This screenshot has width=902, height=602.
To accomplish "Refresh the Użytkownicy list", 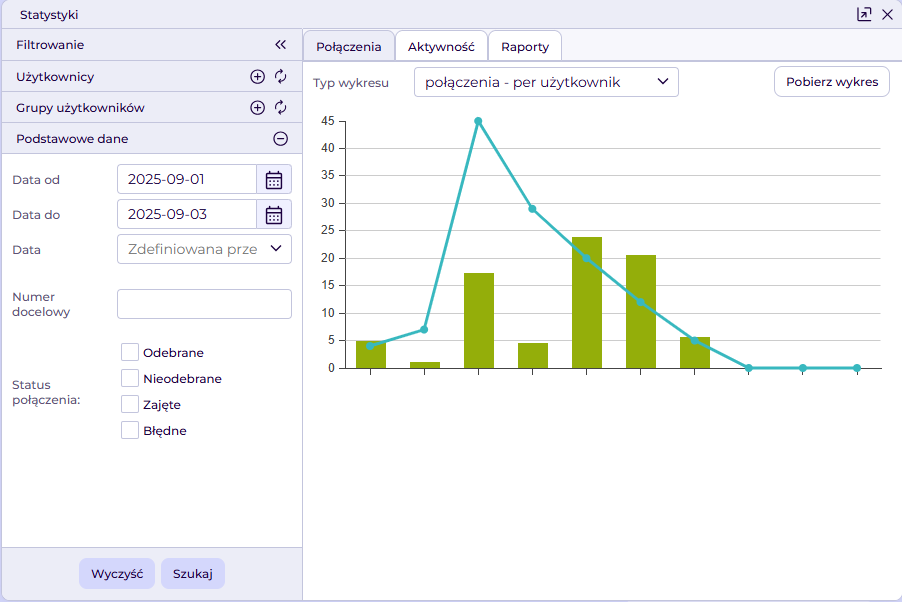I will (281, 77).
